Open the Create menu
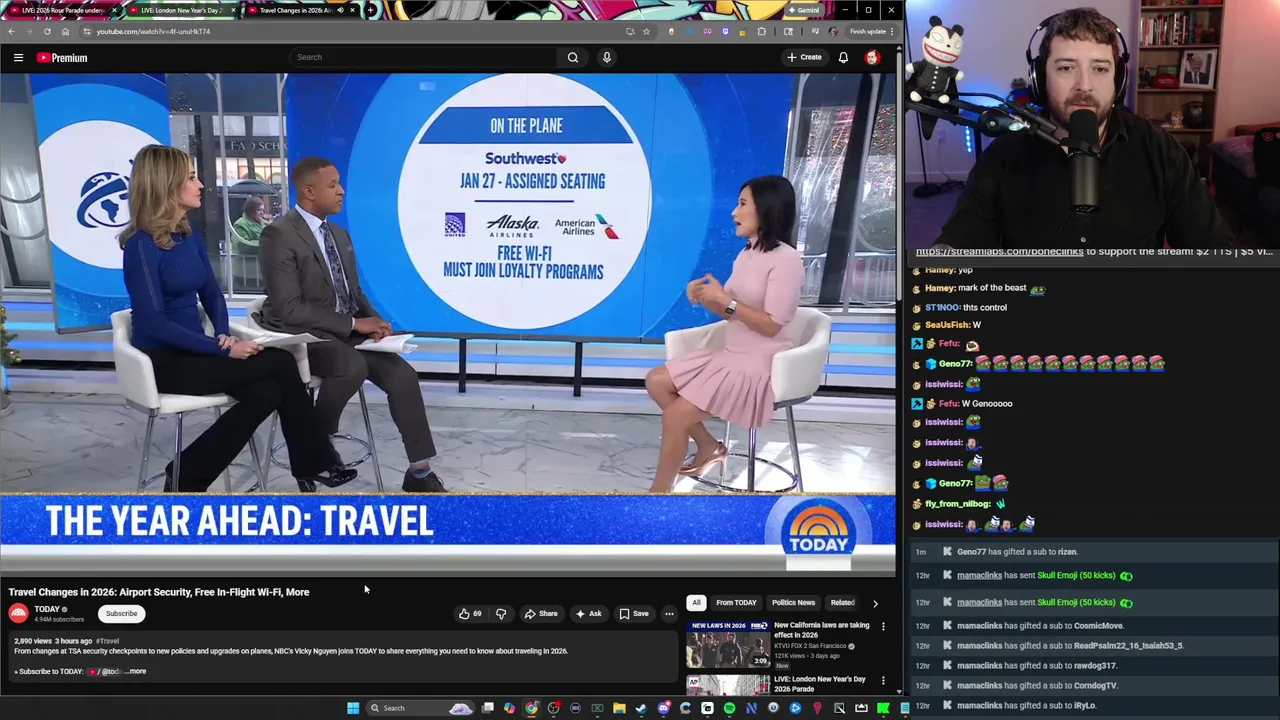Screen dimensions: 1280x720 [804, 57]
